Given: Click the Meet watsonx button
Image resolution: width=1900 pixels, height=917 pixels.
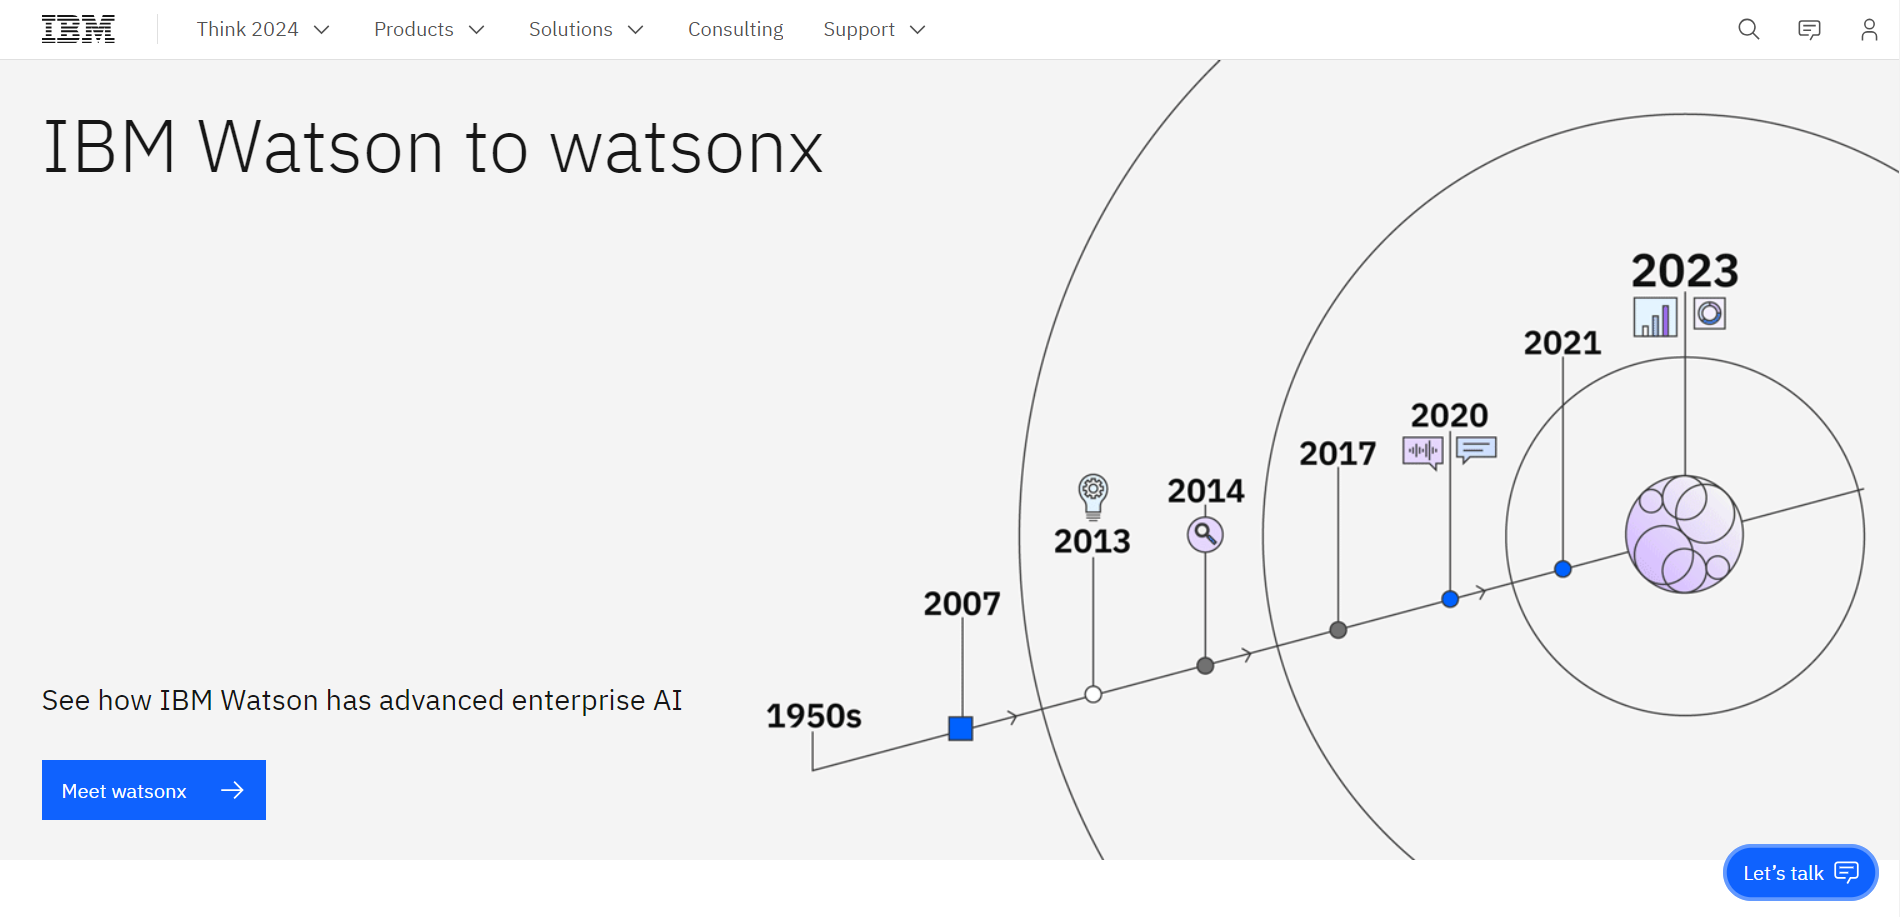Looking at the screenshot, I should point(152,790).
